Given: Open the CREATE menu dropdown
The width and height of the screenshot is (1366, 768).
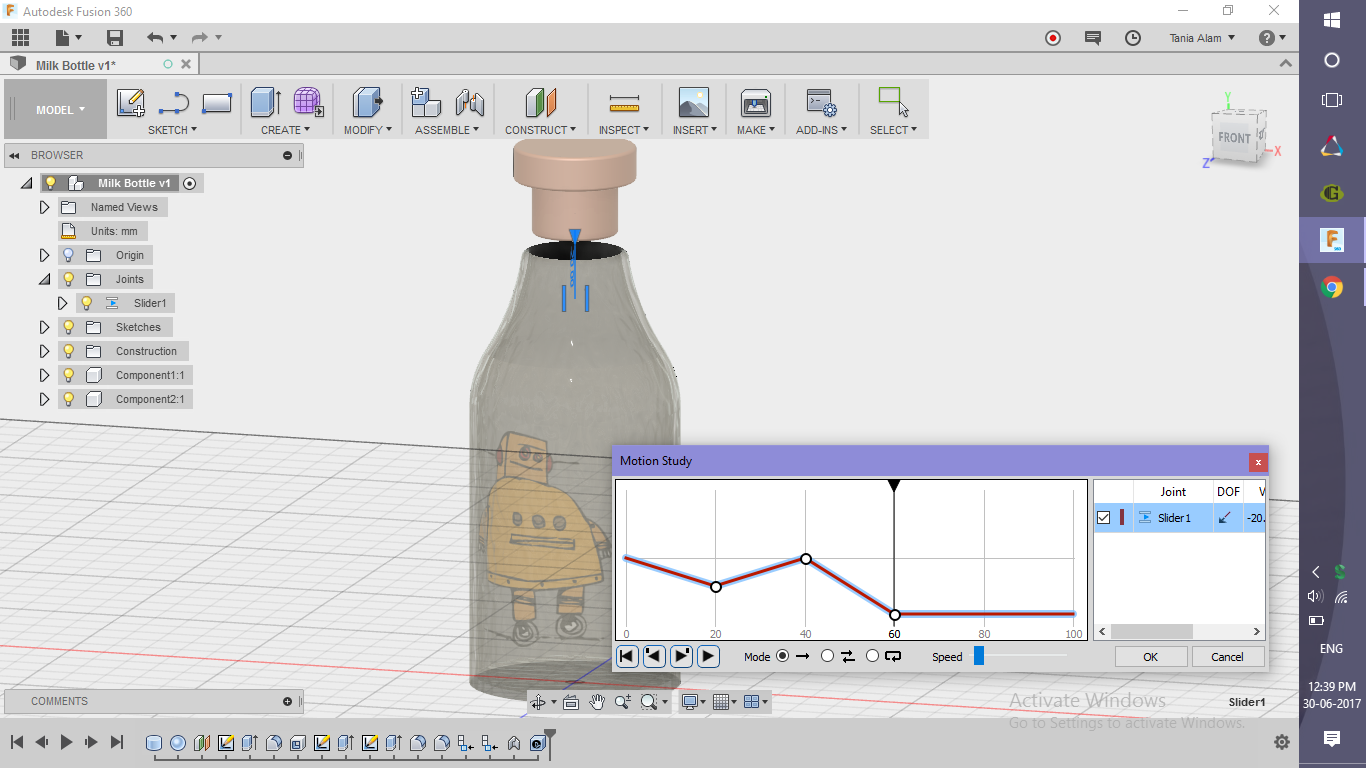Looking at the screenshot, I should pyautogui.click(x=285, y=130).
